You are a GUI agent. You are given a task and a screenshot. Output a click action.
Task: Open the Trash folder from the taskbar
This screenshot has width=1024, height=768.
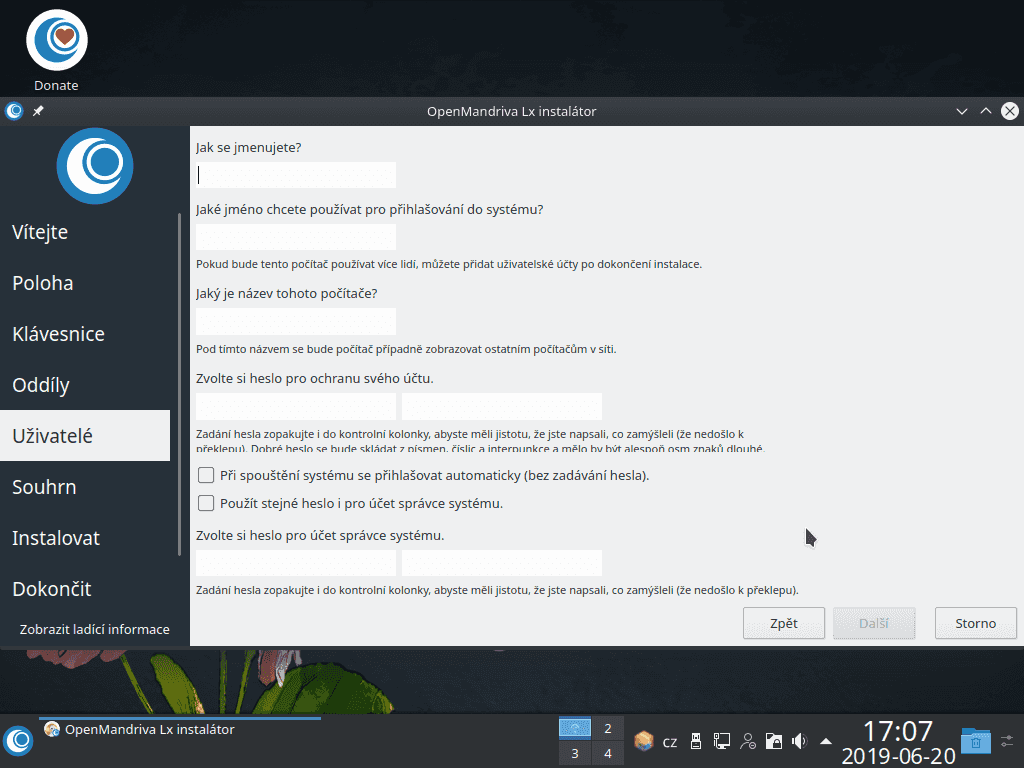click(975, 741)
